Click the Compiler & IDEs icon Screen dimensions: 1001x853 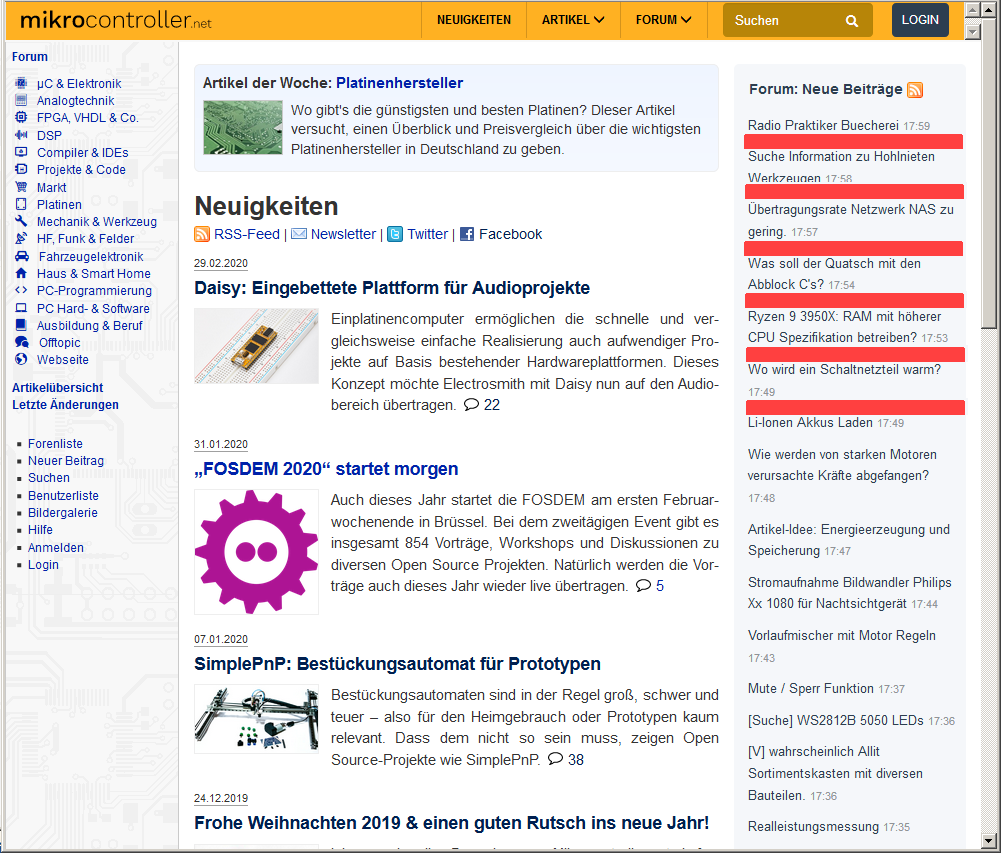[21, 152]
